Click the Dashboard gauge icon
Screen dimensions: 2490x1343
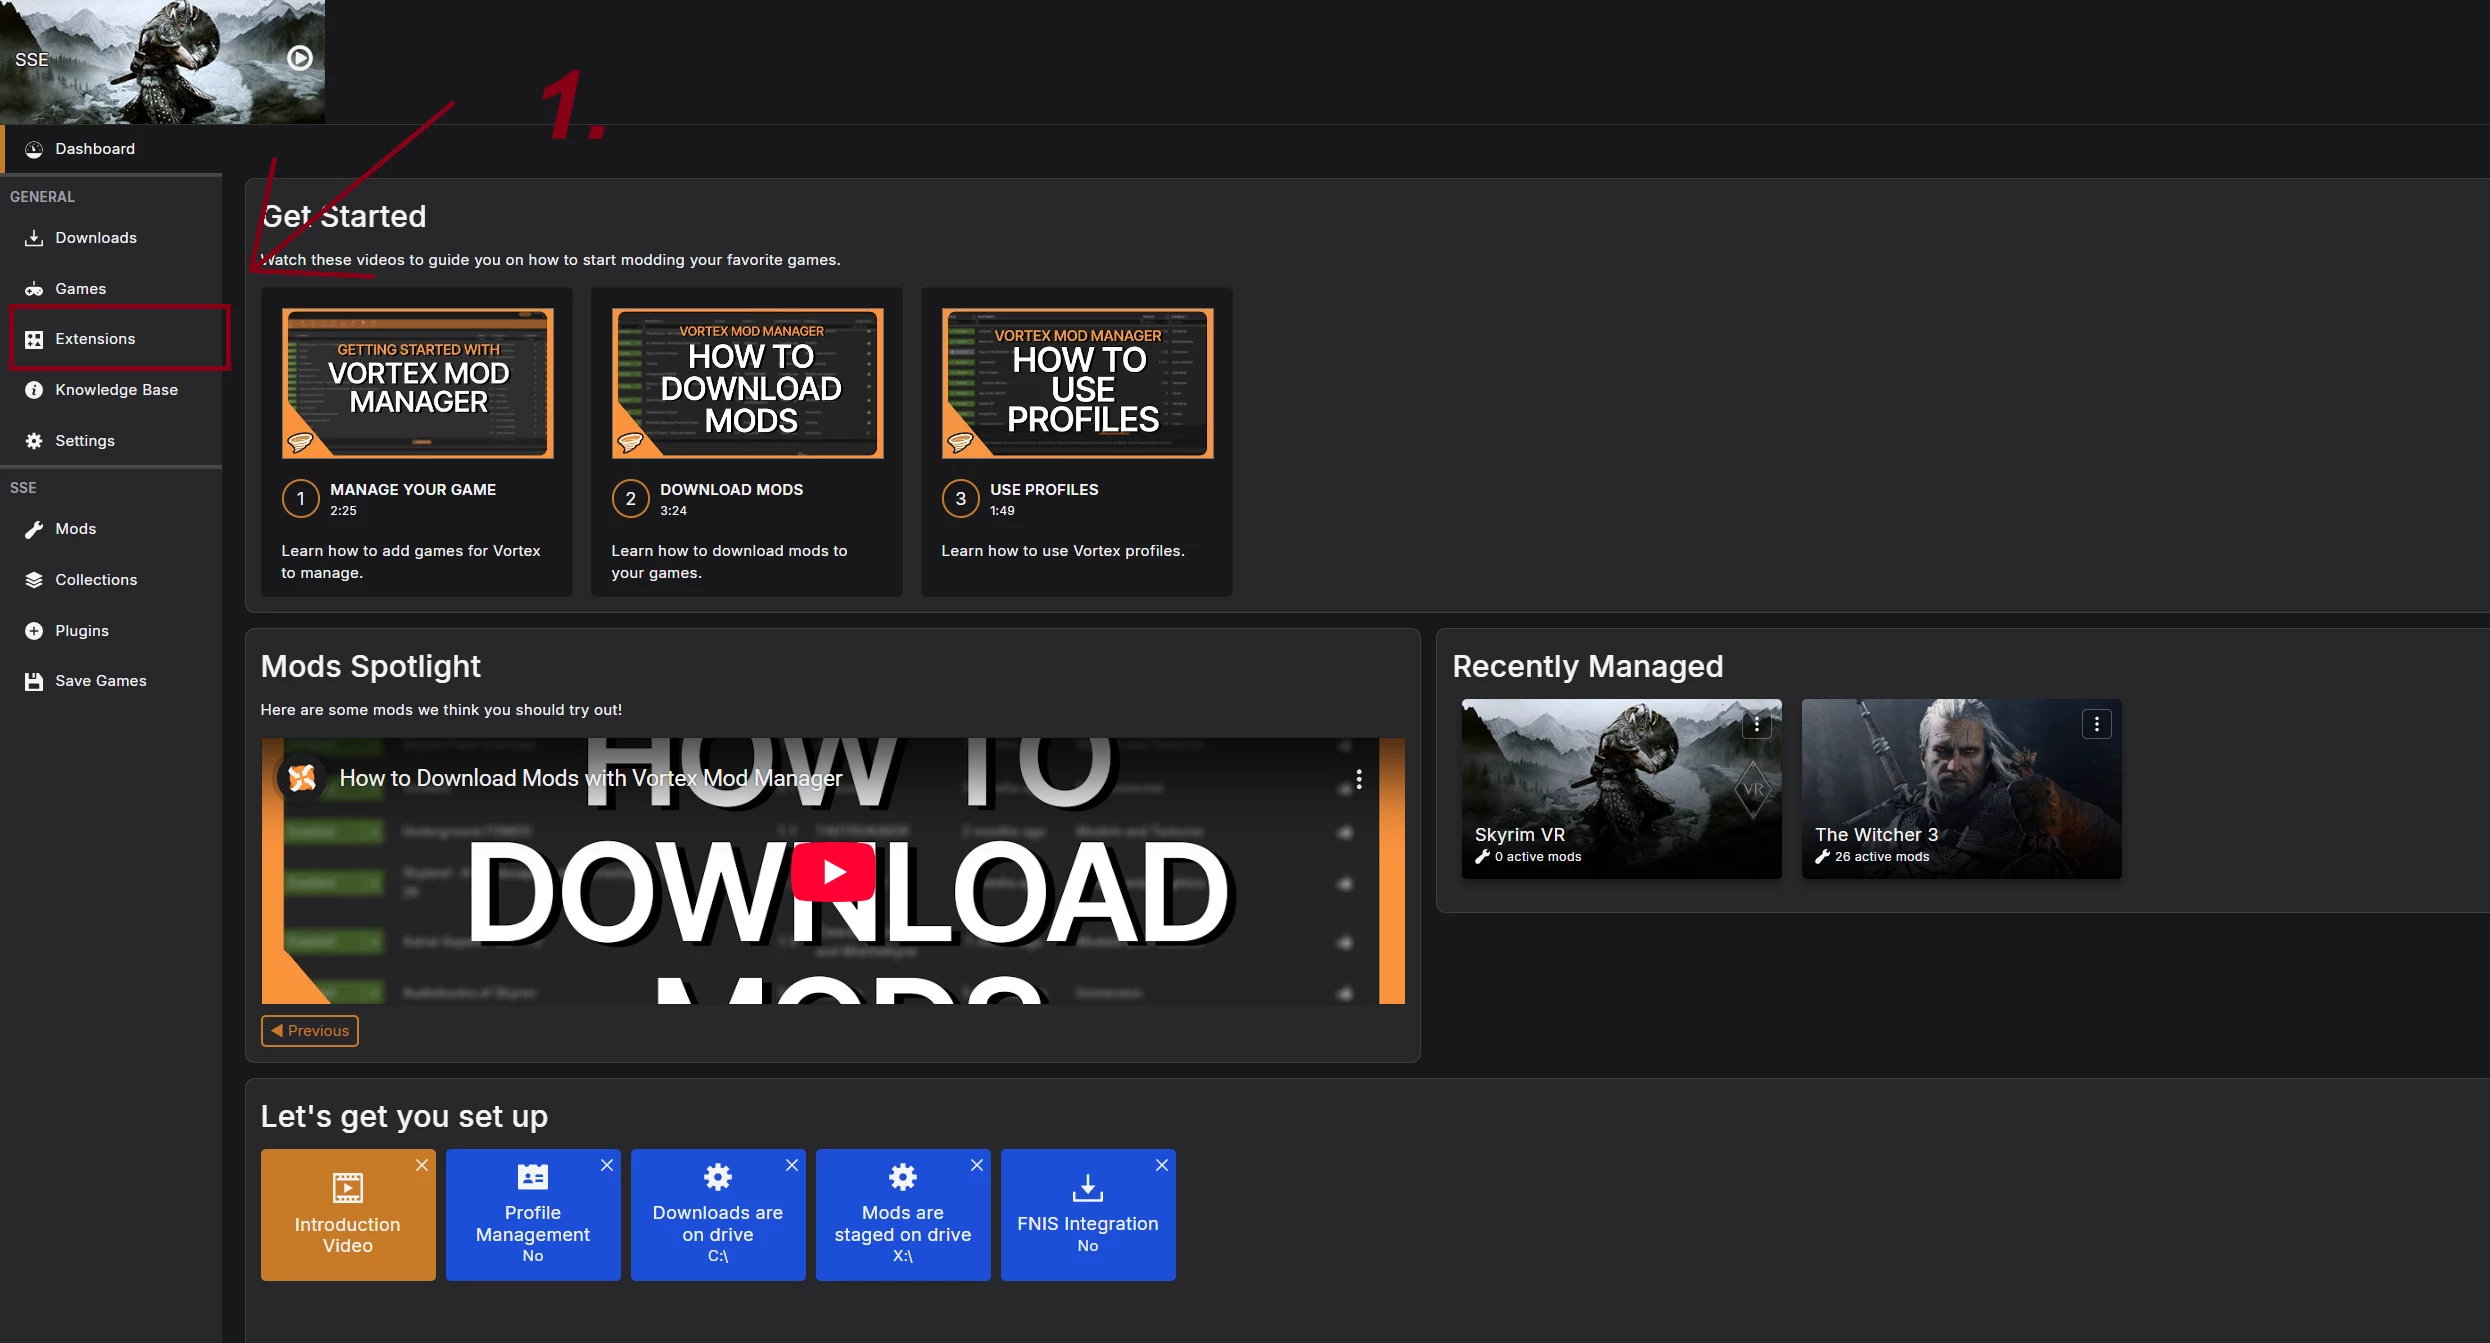(x=34, y=149)
